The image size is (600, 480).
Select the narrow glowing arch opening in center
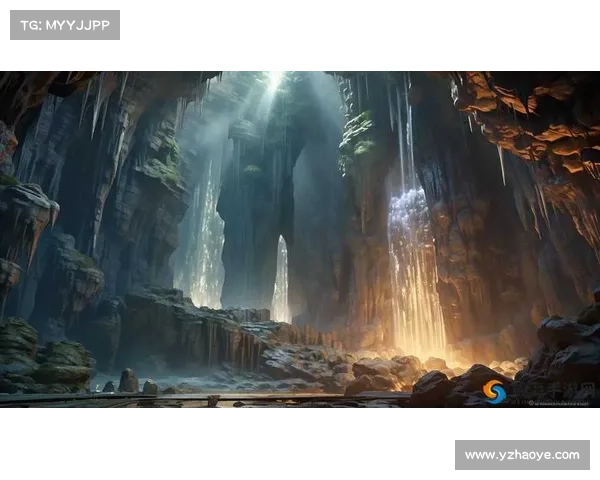click(x=281, y=280)
